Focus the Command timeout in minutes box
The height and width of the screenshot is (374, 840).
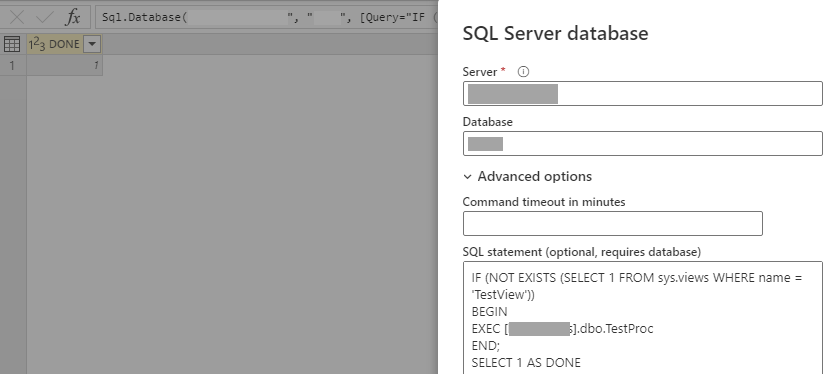pyautogui.click(x=612, y=223)
